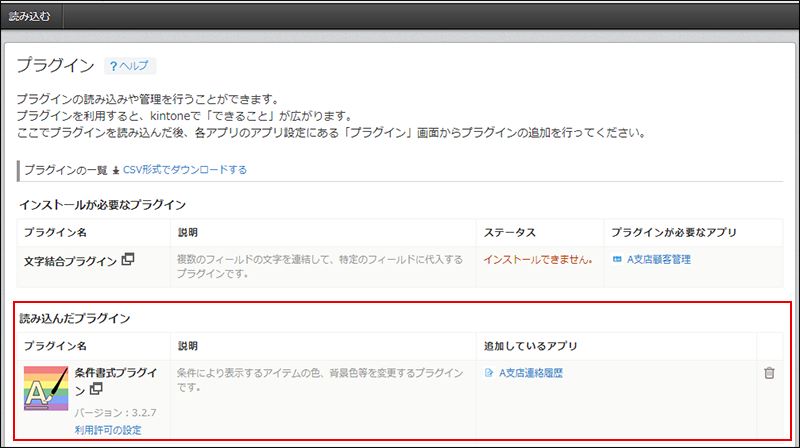This screenshot has width=800, height=448.
Task: Click the 条件書式プラグイン plugin name
Action: 116,381
